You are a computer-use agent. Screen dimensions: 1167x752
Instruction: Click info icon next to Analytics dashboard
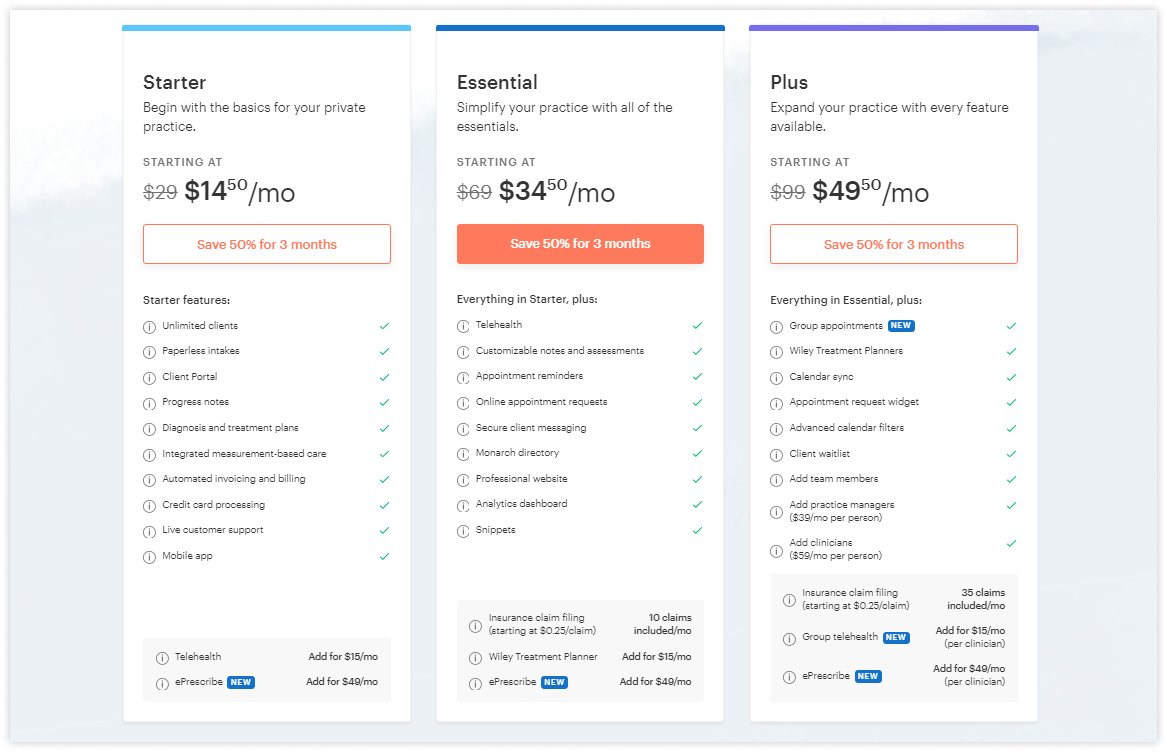(463, 506)
